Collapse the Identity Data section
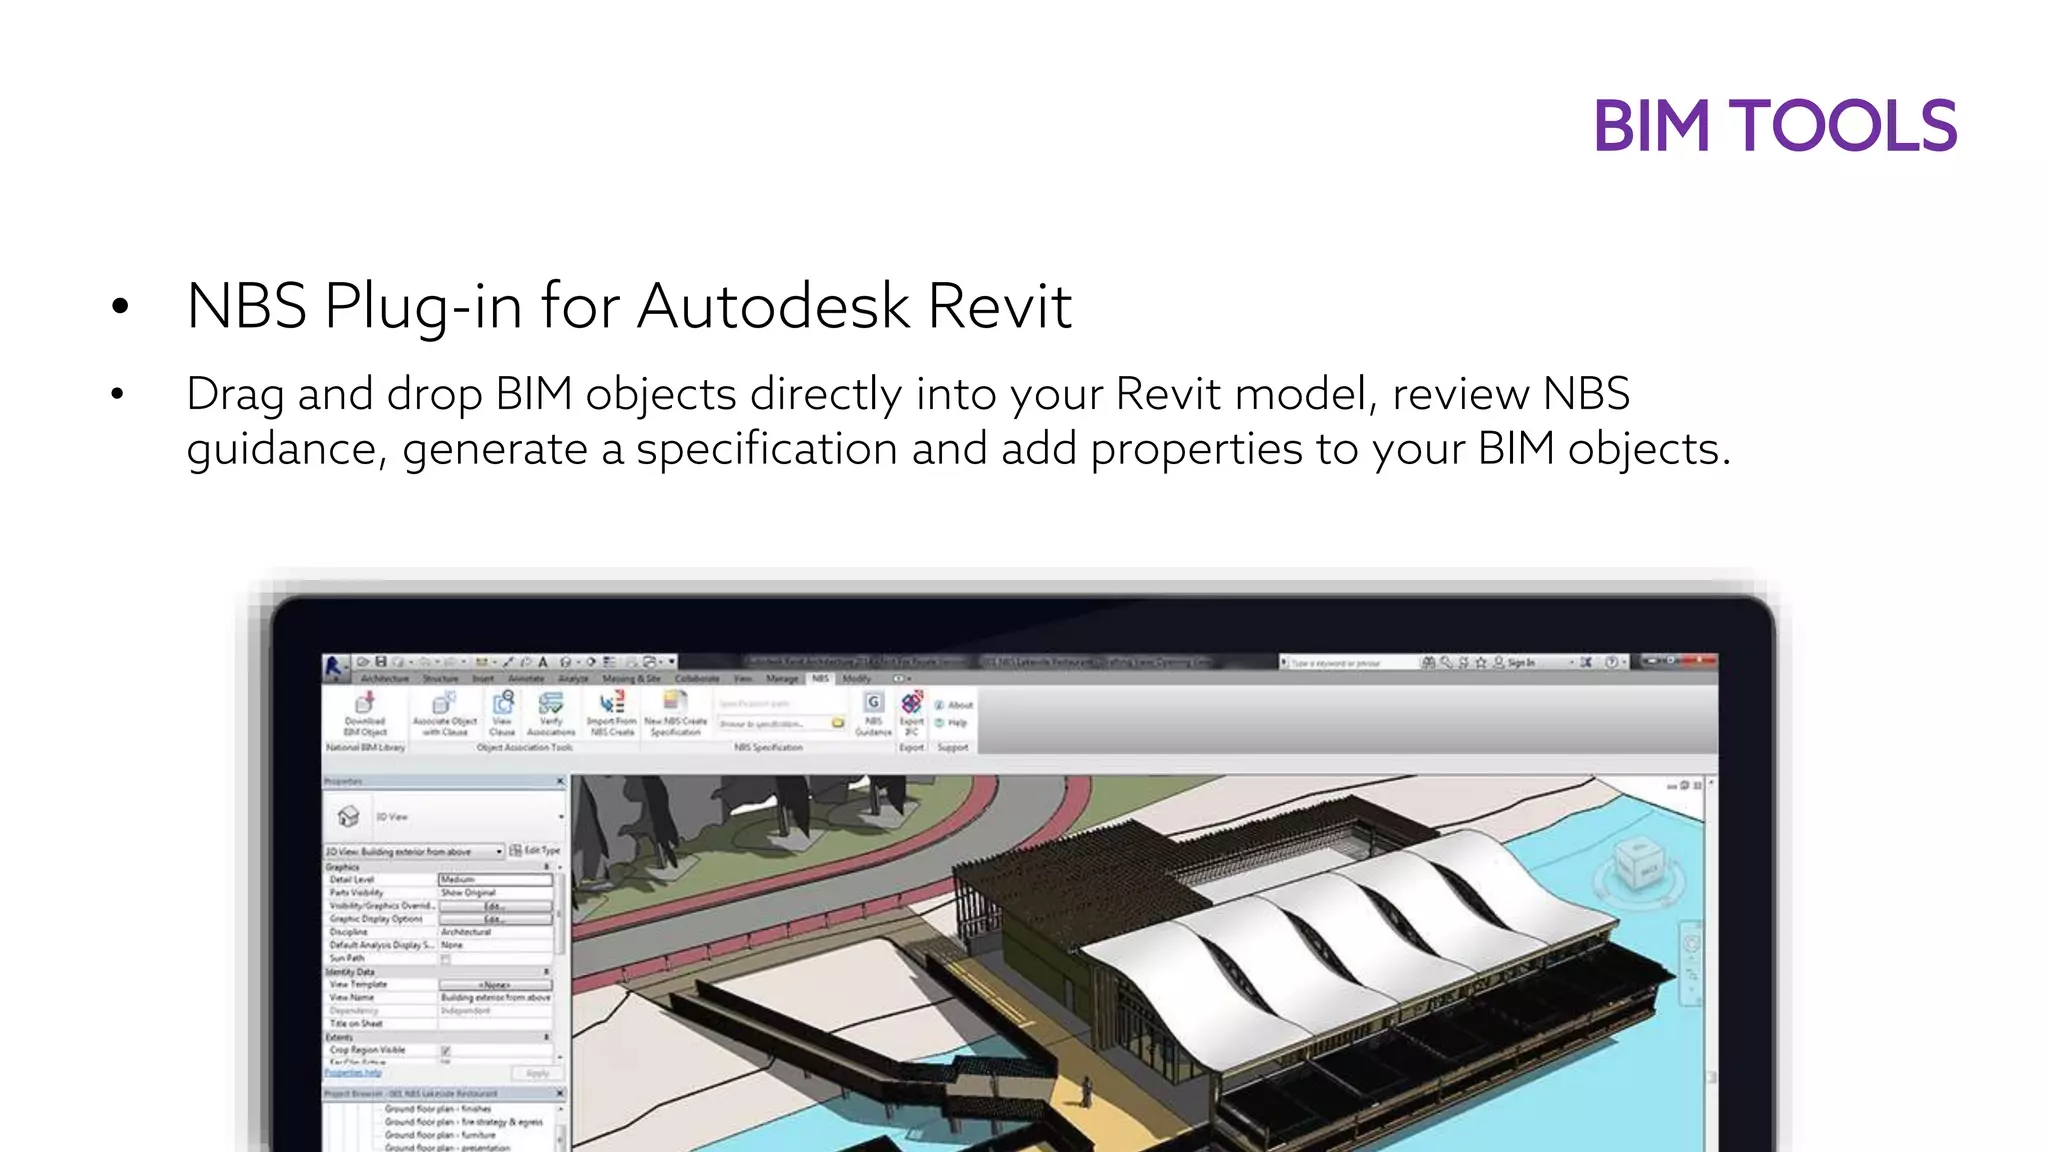This screenshot has width=2048, height=1152. 547,972
